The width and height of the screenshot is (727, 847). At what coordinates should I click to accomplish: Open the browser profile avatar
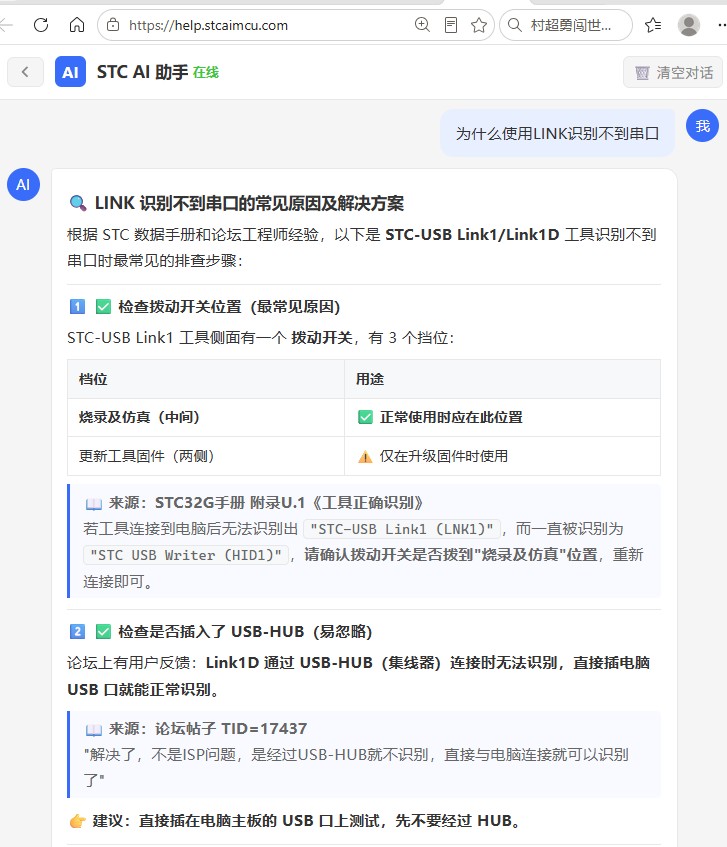pyautogui.click(x=689, y=25)
